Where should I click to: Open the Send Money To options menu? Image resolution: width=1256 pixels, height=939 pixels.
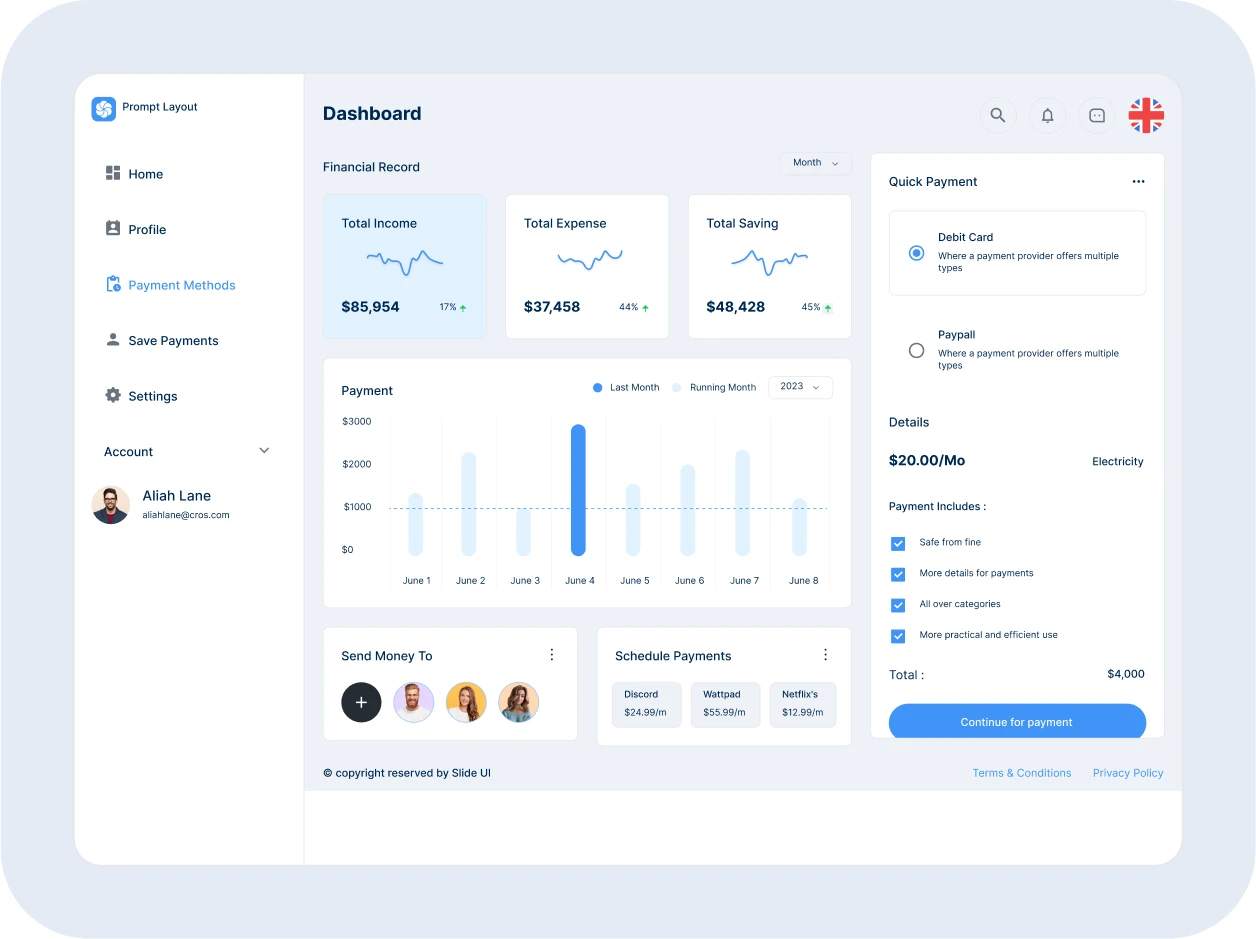551,654
